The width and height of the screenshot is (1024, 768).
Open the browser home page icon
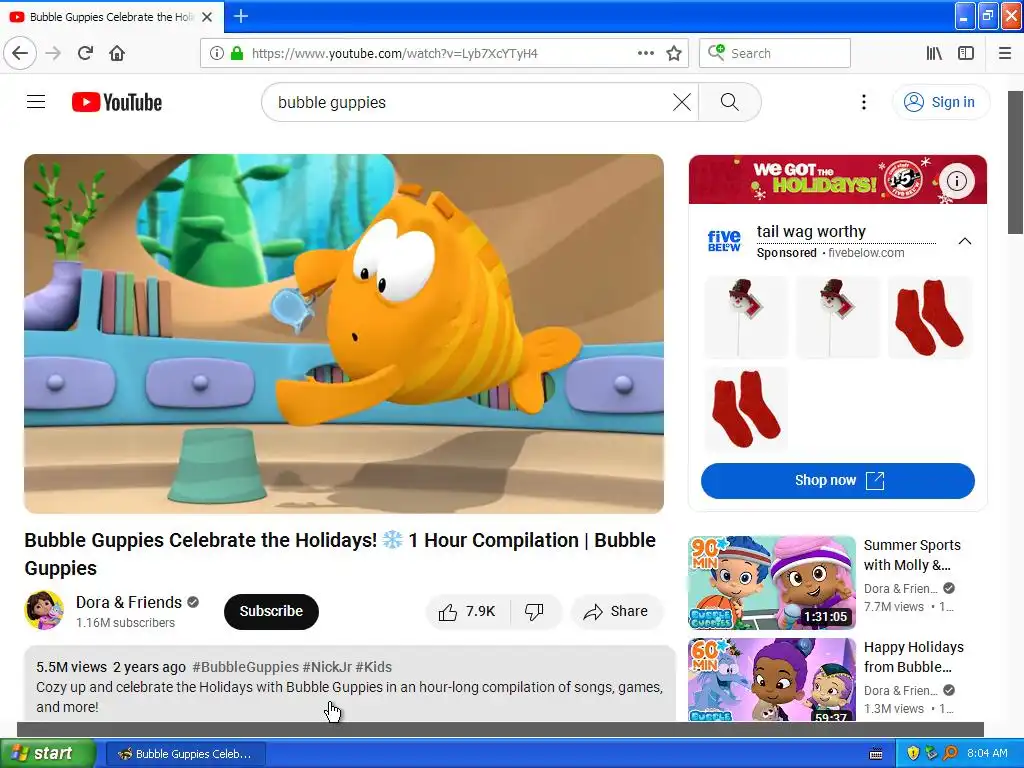(x=117, y=53)
